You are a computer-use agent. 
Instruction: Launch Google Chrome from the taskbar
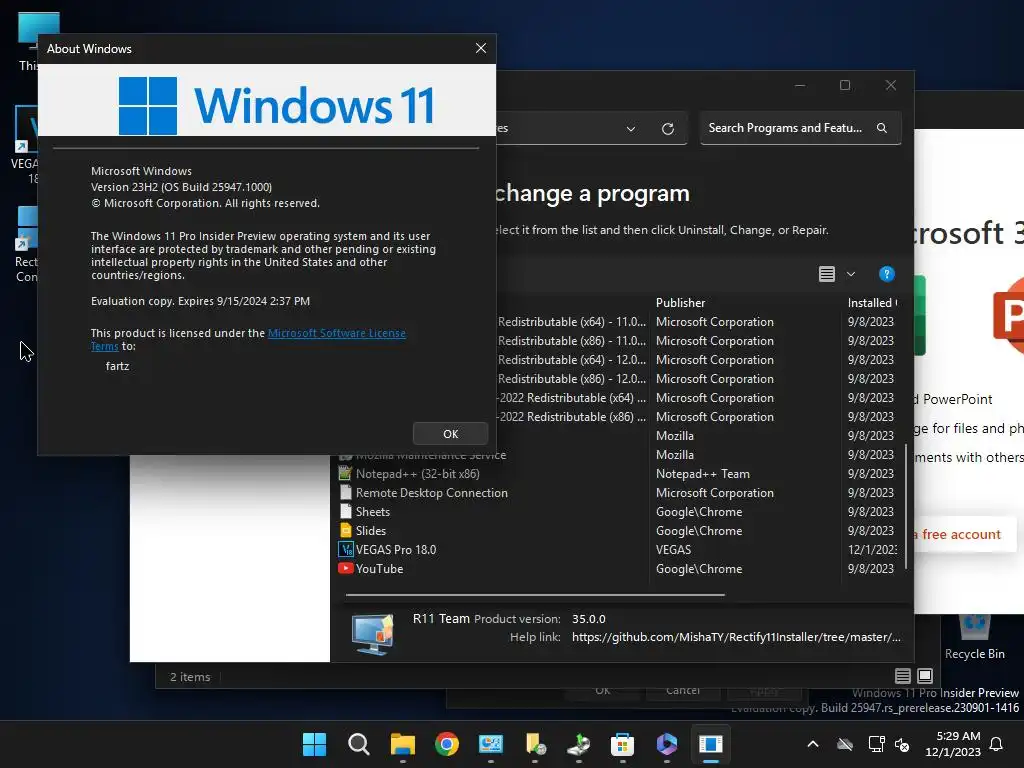point(447,744)
